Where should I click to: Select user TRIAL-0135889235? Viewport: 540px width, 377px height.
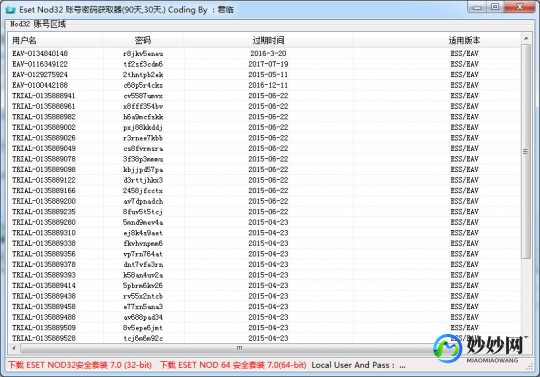click(x=44, y=211)
